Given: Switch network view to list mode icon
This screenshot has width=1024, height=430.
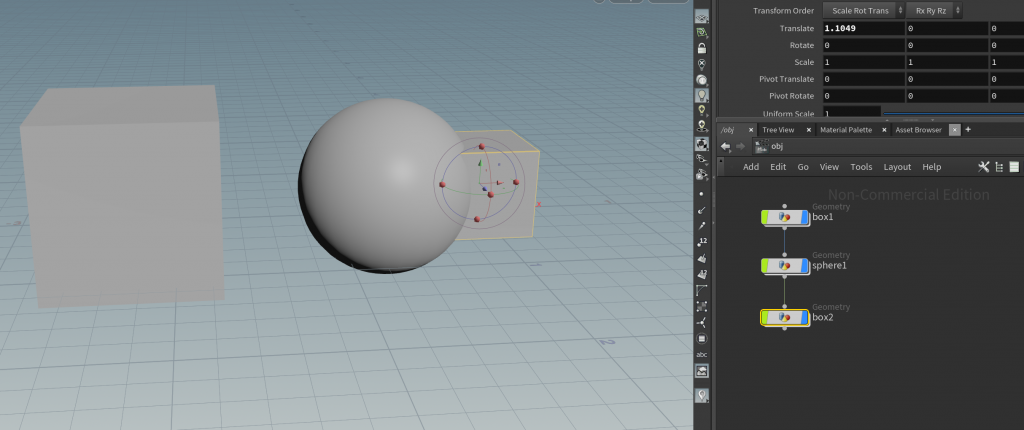Looking at the screenshot, I should (x=999, y=167).
